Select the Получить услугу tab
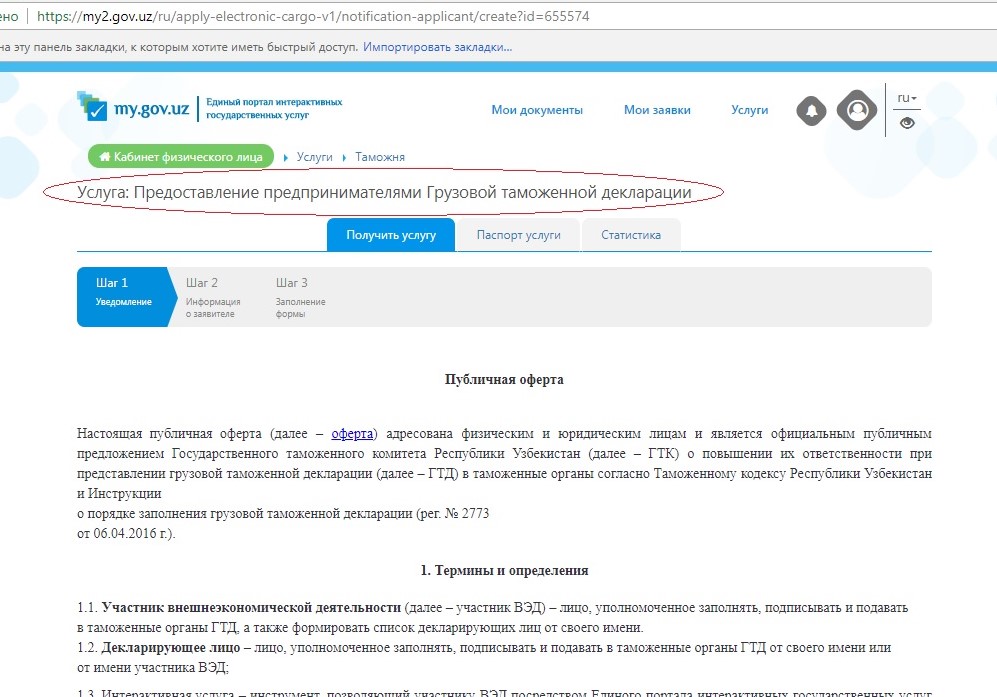 [391, 235]
